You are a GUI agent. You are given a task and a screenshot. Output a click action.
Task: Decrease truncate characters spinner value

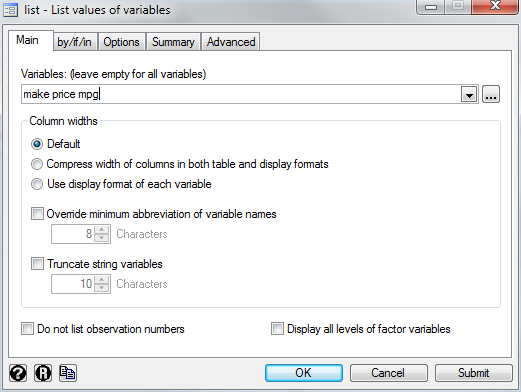(x=102, y=288)
